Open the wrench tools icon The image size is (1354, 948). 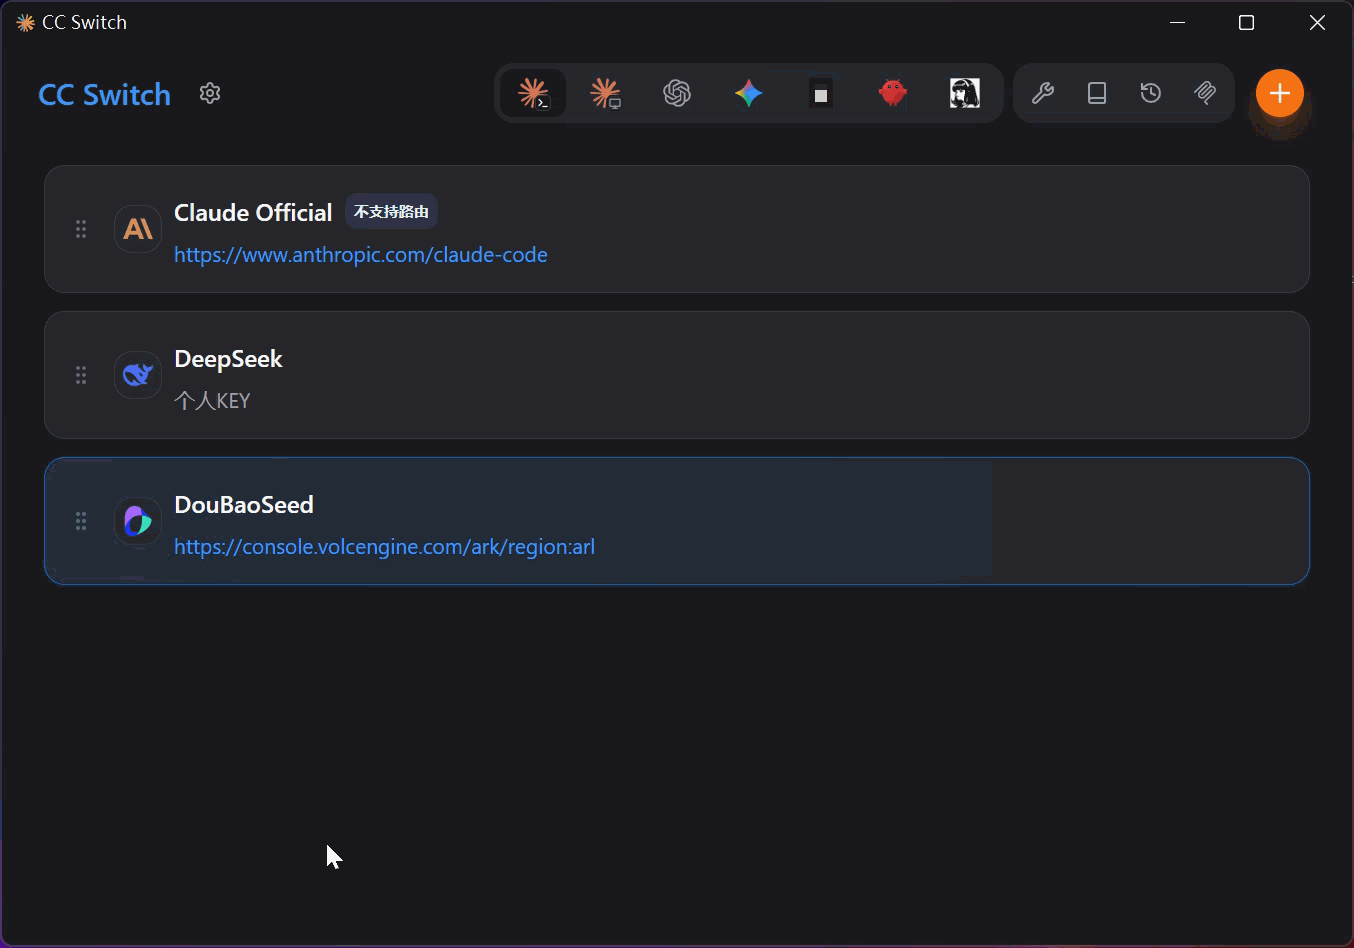[x=1043, y=93]
